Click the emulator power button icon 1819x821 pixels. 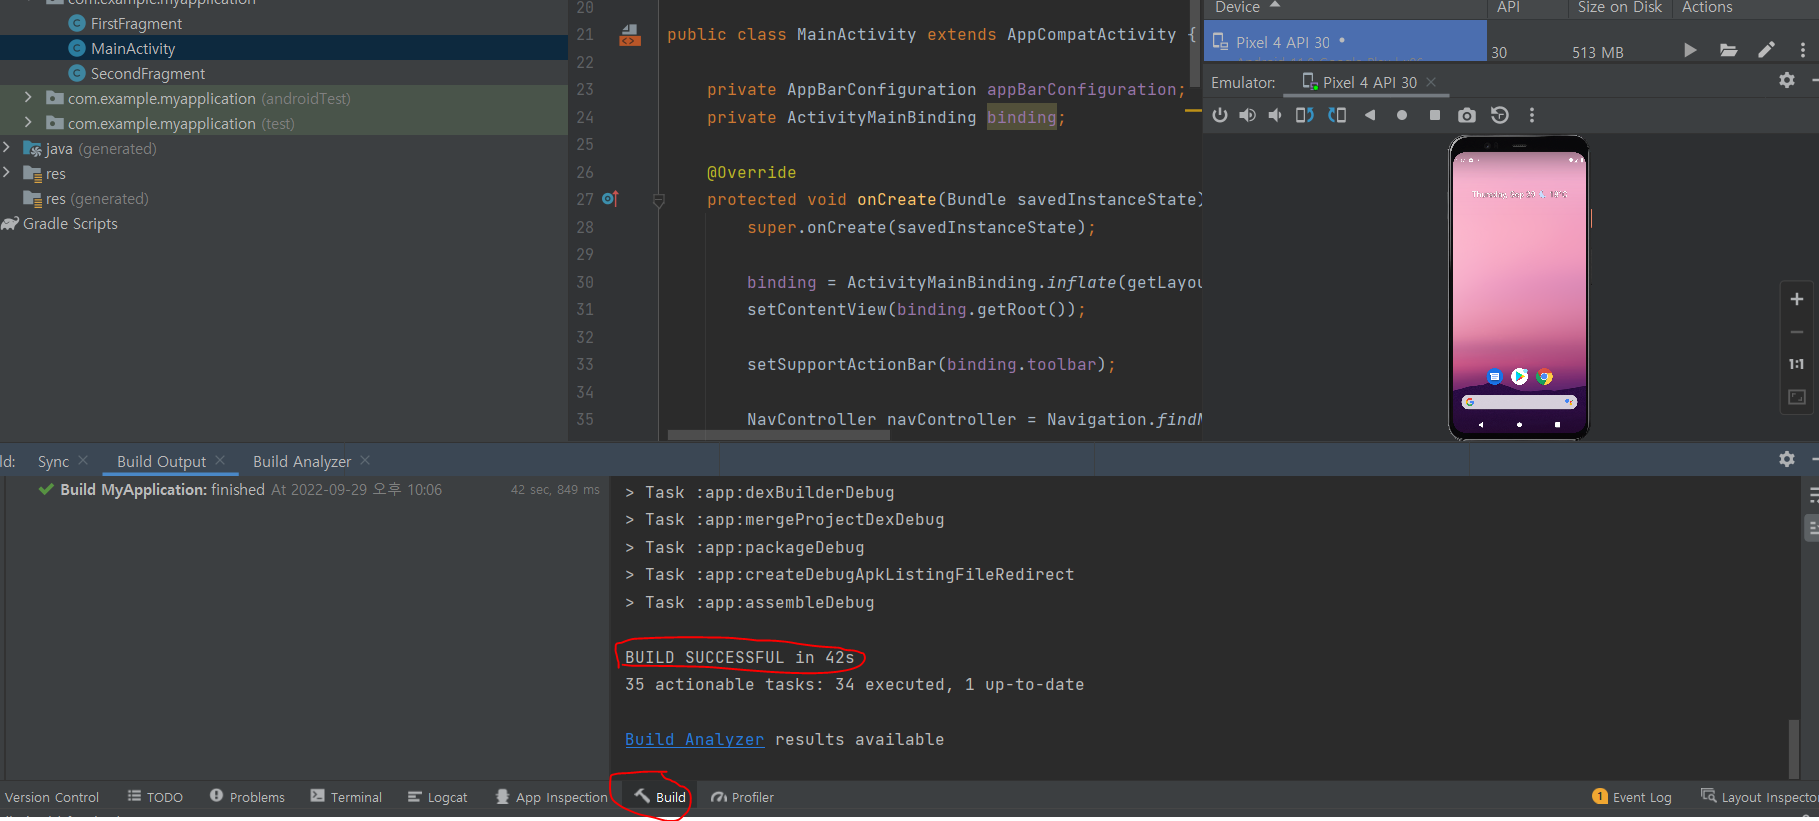(1219, 115)
